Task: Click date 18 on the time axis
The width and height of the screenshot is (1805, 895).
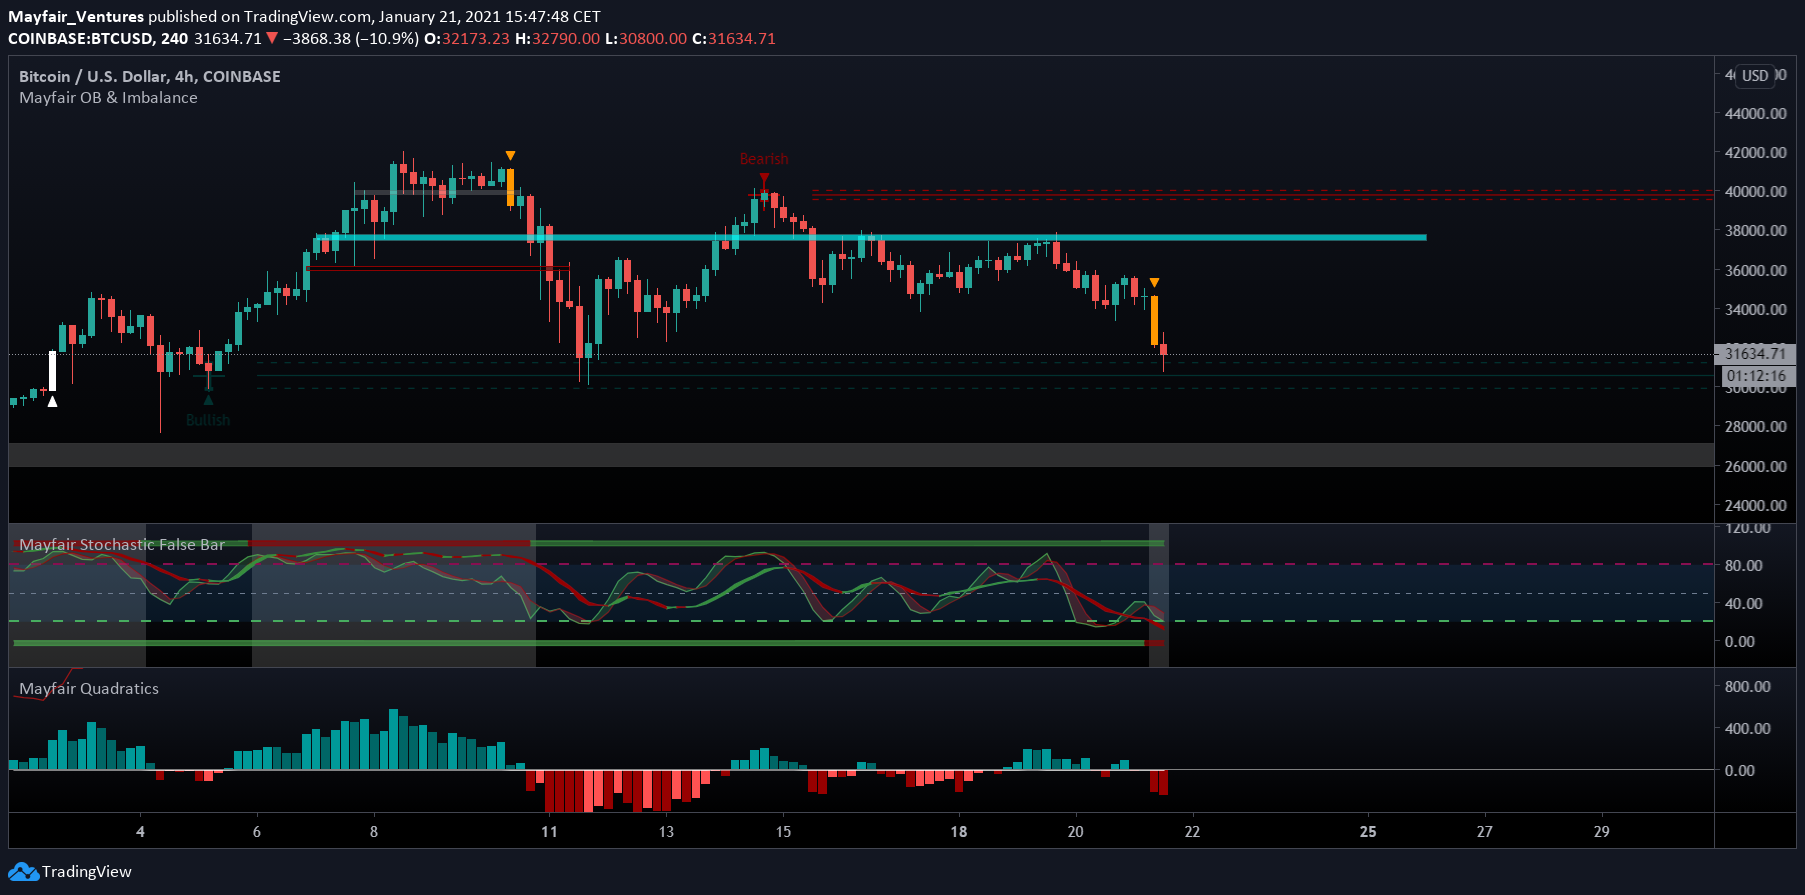Action: 958,831
